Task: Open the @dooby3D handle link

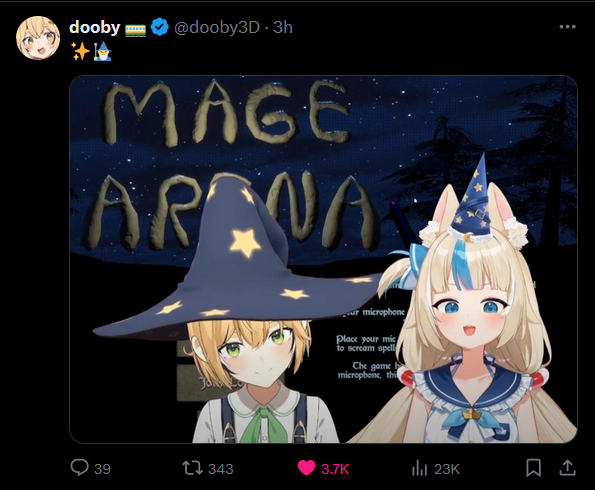Action: (217, 27)
